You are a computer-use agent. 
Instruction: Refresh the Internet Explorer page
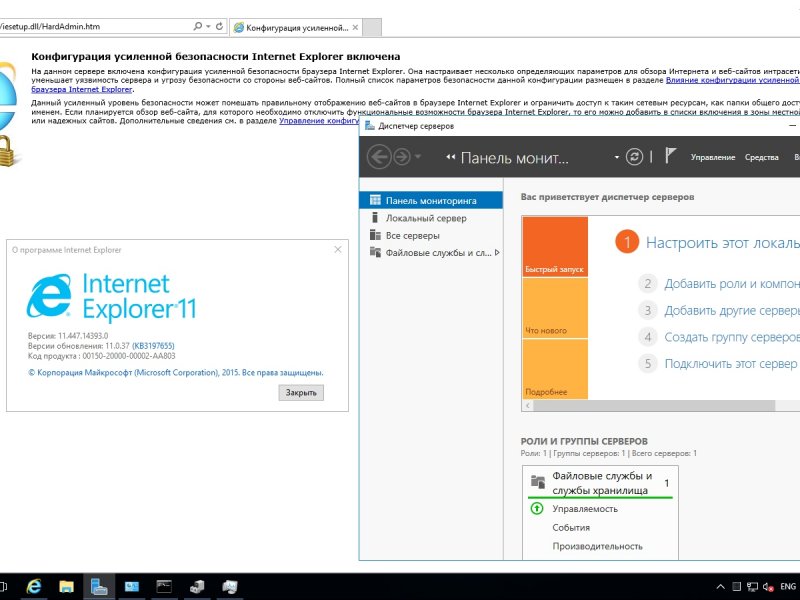coord(219,26)
